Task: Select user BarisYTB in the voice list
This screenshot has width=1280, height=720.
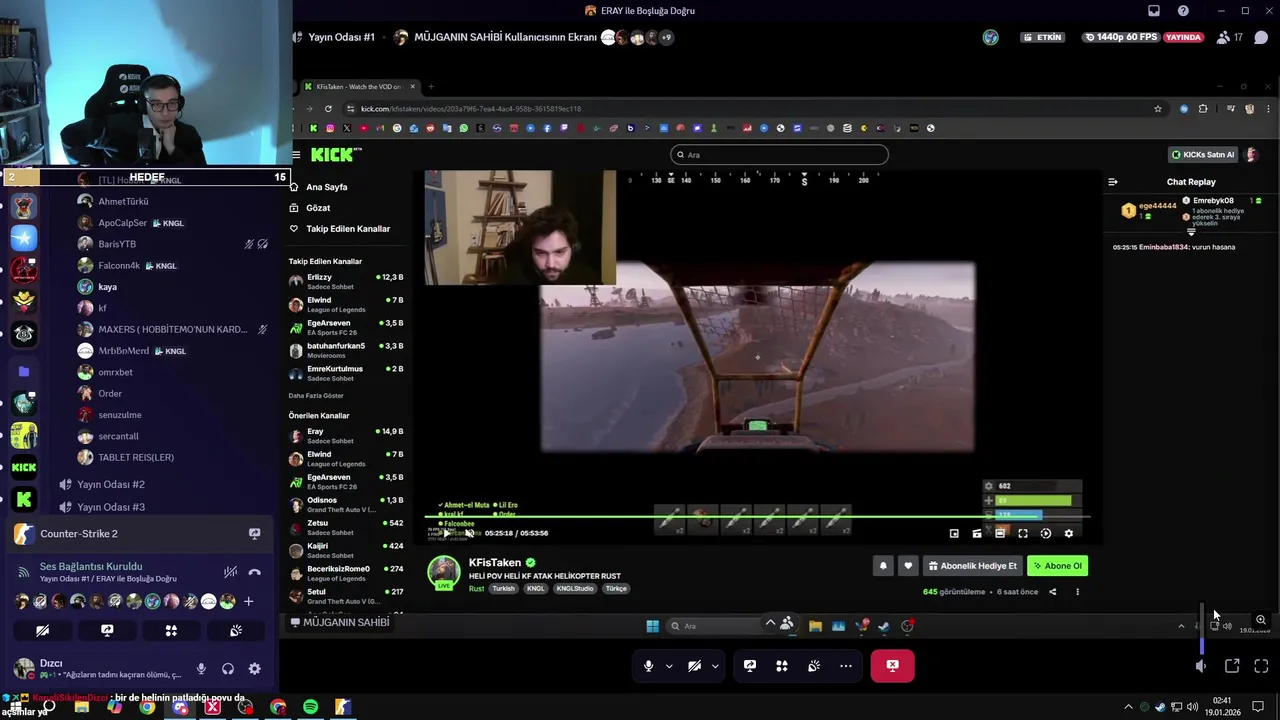Action: coord(117,244)
